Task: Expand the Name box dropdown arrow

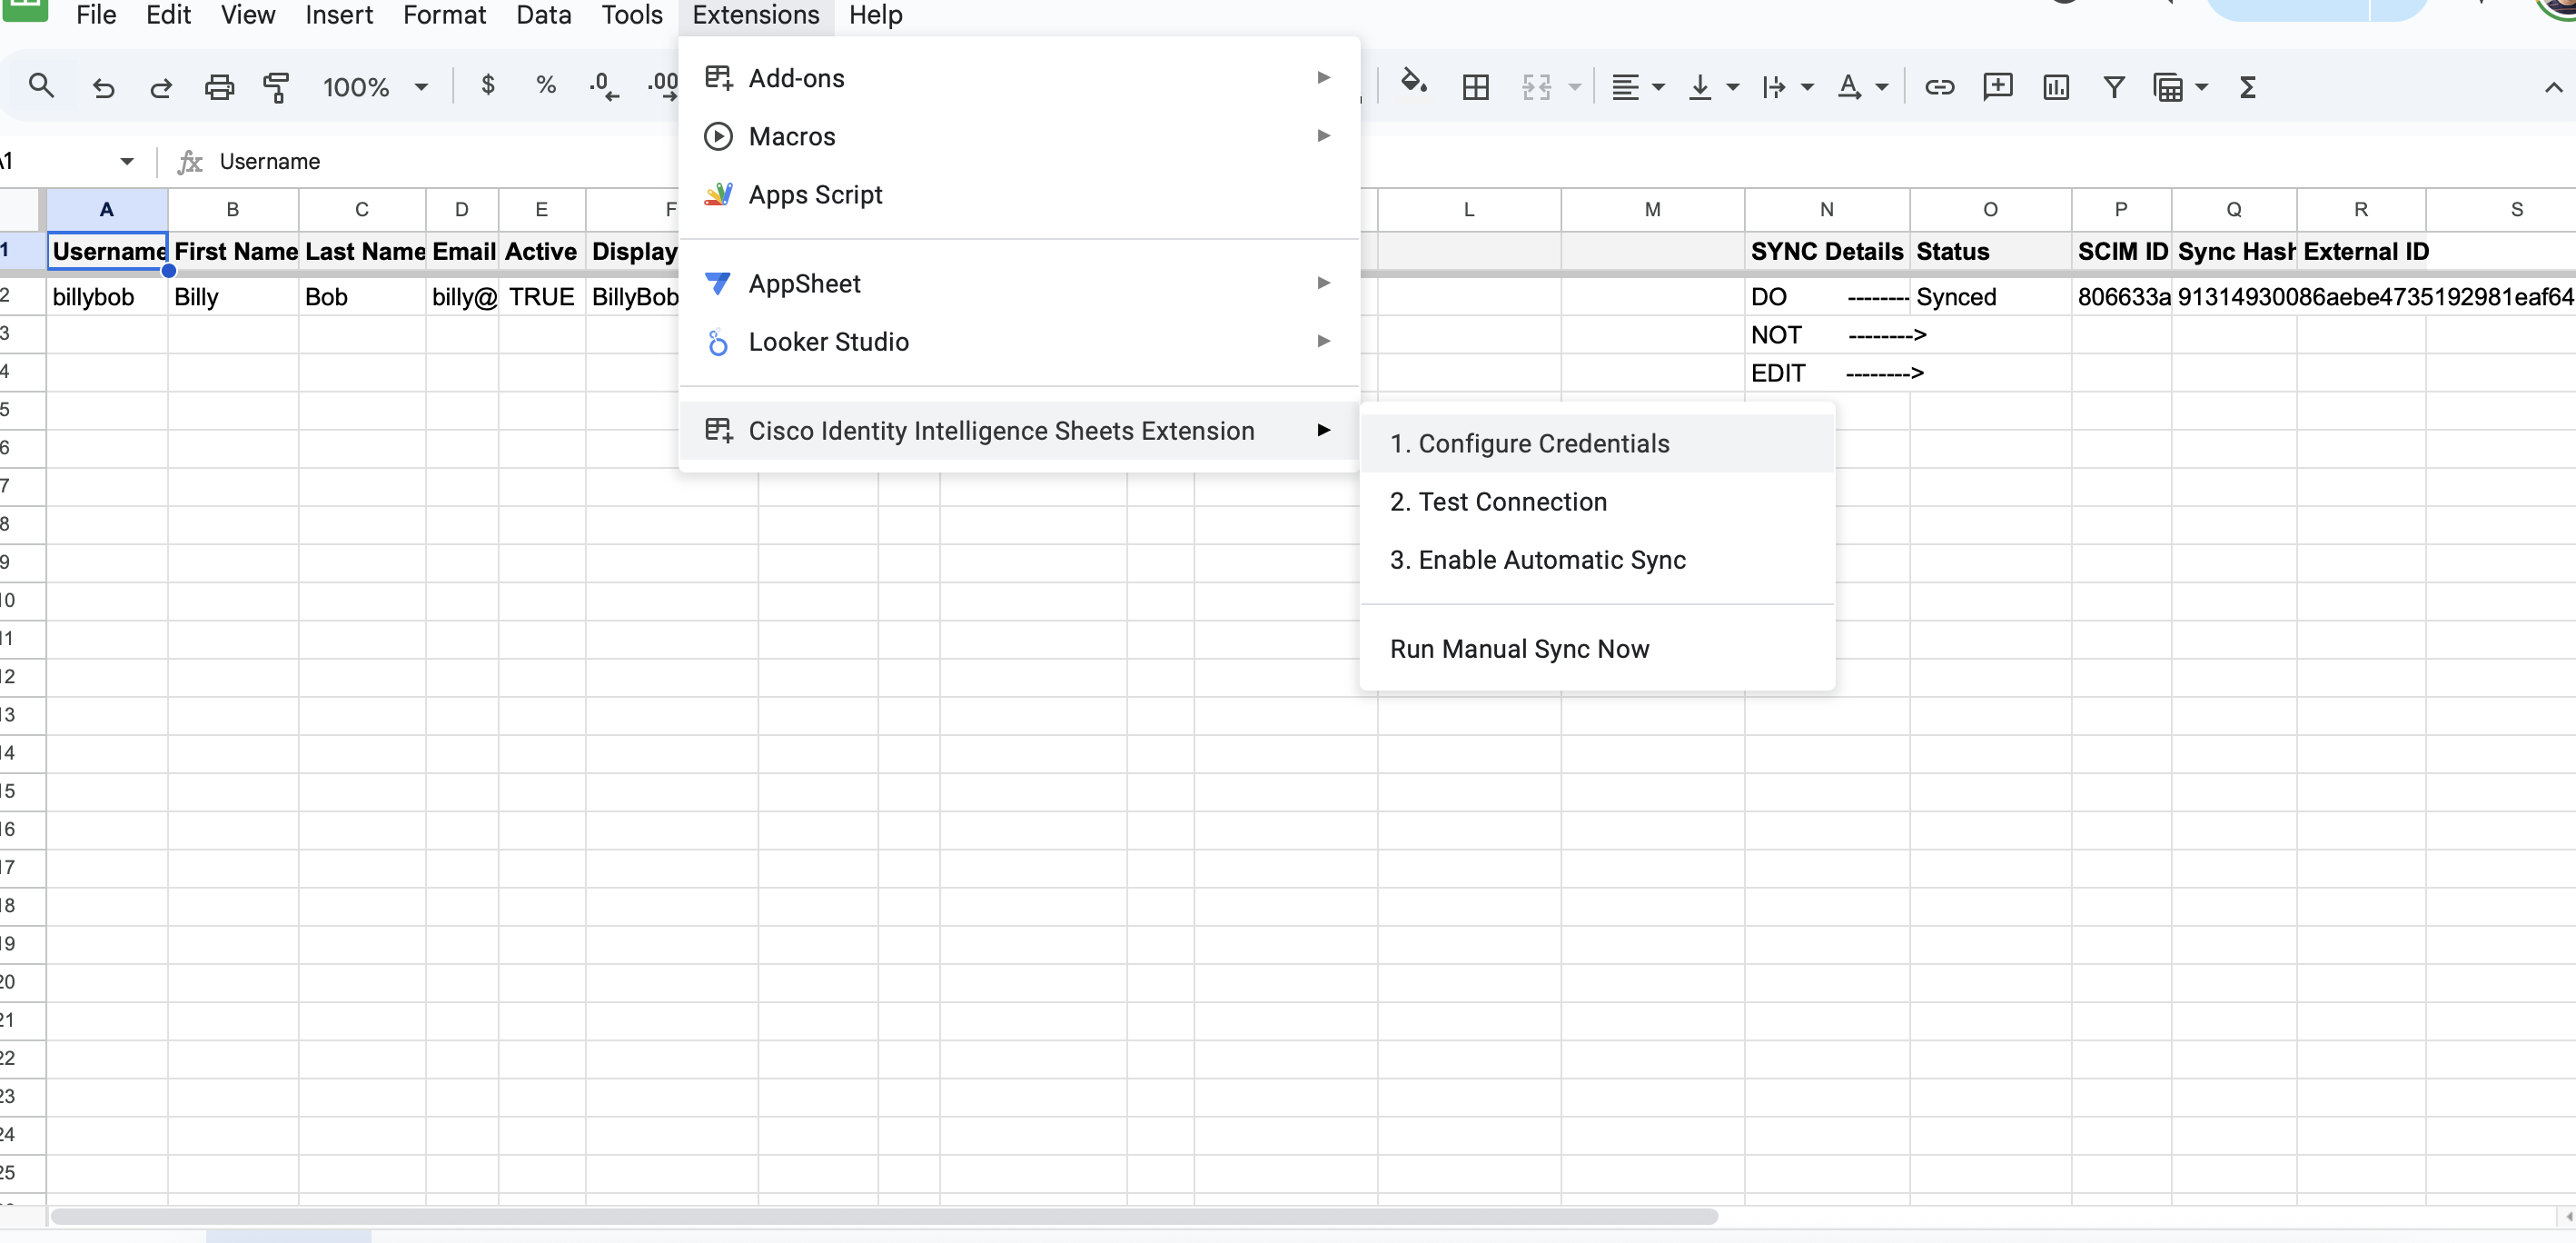Action: click(127, 161)
